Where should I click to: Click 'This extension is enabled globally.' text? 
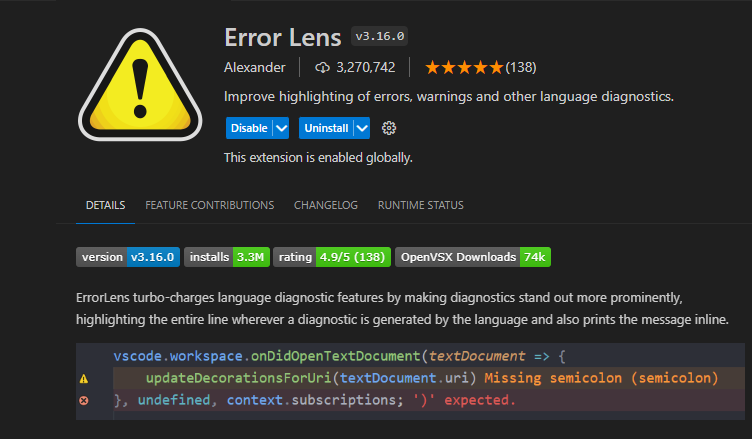coord(318,158)
